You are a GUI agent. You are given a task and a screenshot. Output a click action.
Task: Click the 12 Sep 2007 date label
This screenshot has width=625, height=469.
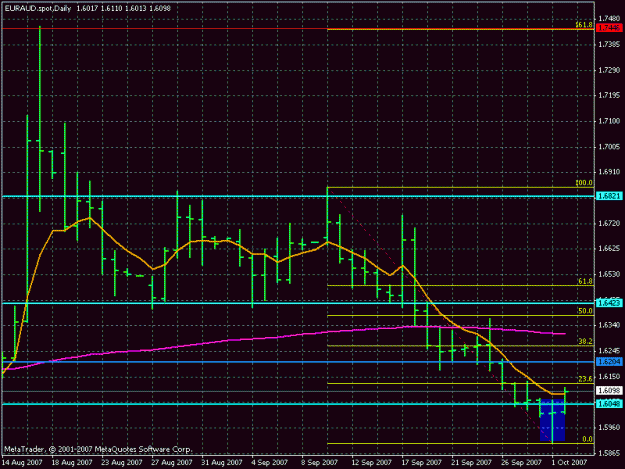point(371,463)
